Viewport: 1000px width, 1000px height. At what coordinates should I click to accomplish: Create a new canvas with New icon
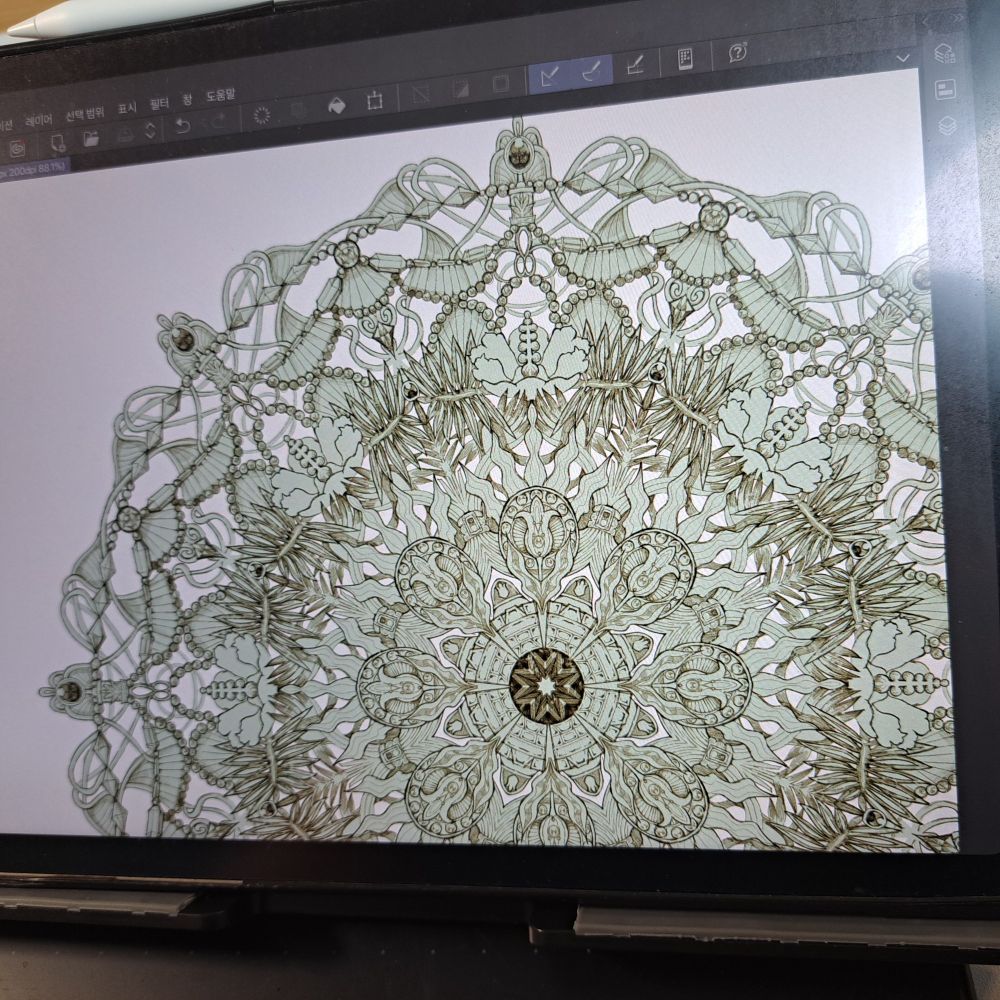(x=57, y=143)
